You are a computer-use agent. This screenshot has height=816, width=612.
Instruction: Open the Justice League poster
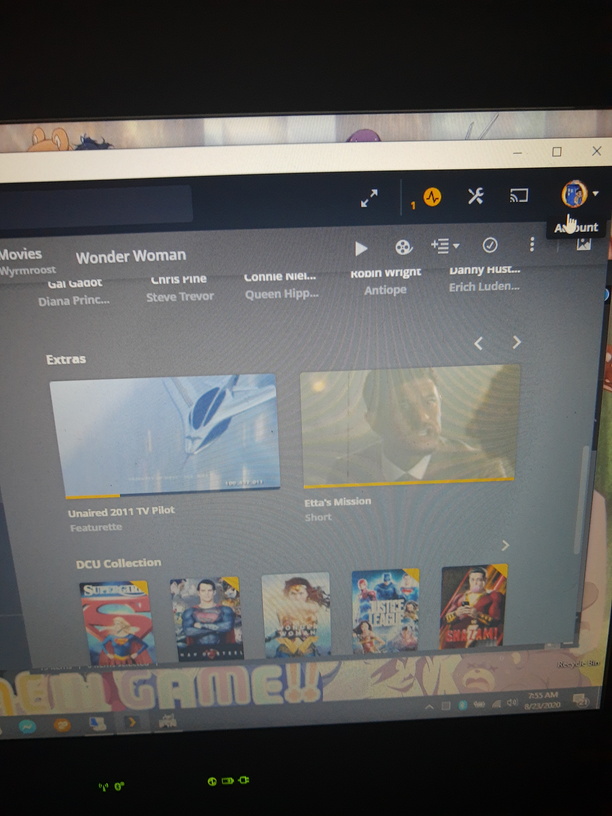point(386,610)
